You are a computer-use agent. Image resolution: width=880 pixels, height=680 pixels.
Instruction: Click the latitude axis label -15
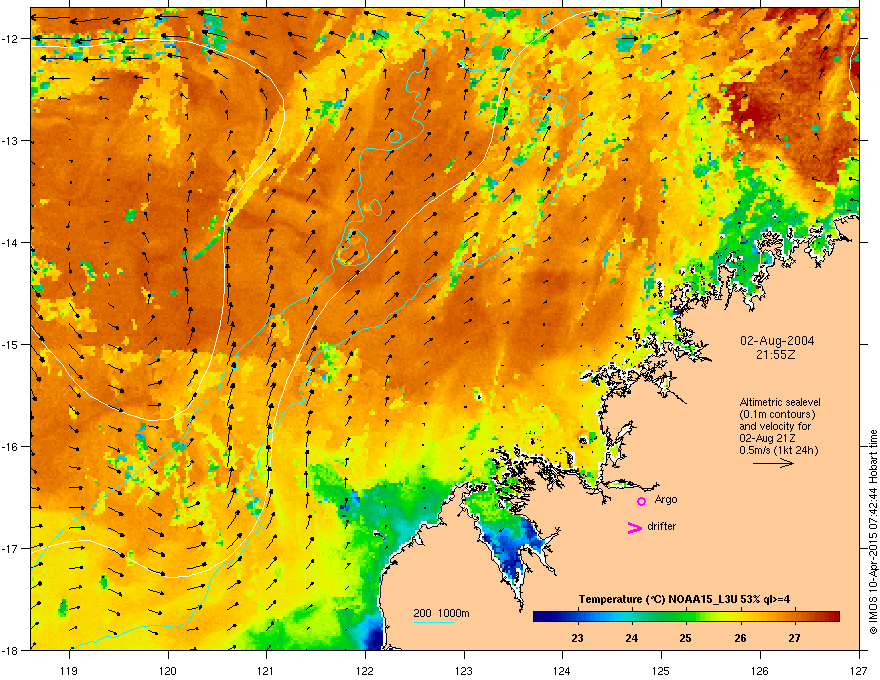[x=10, y=344]
